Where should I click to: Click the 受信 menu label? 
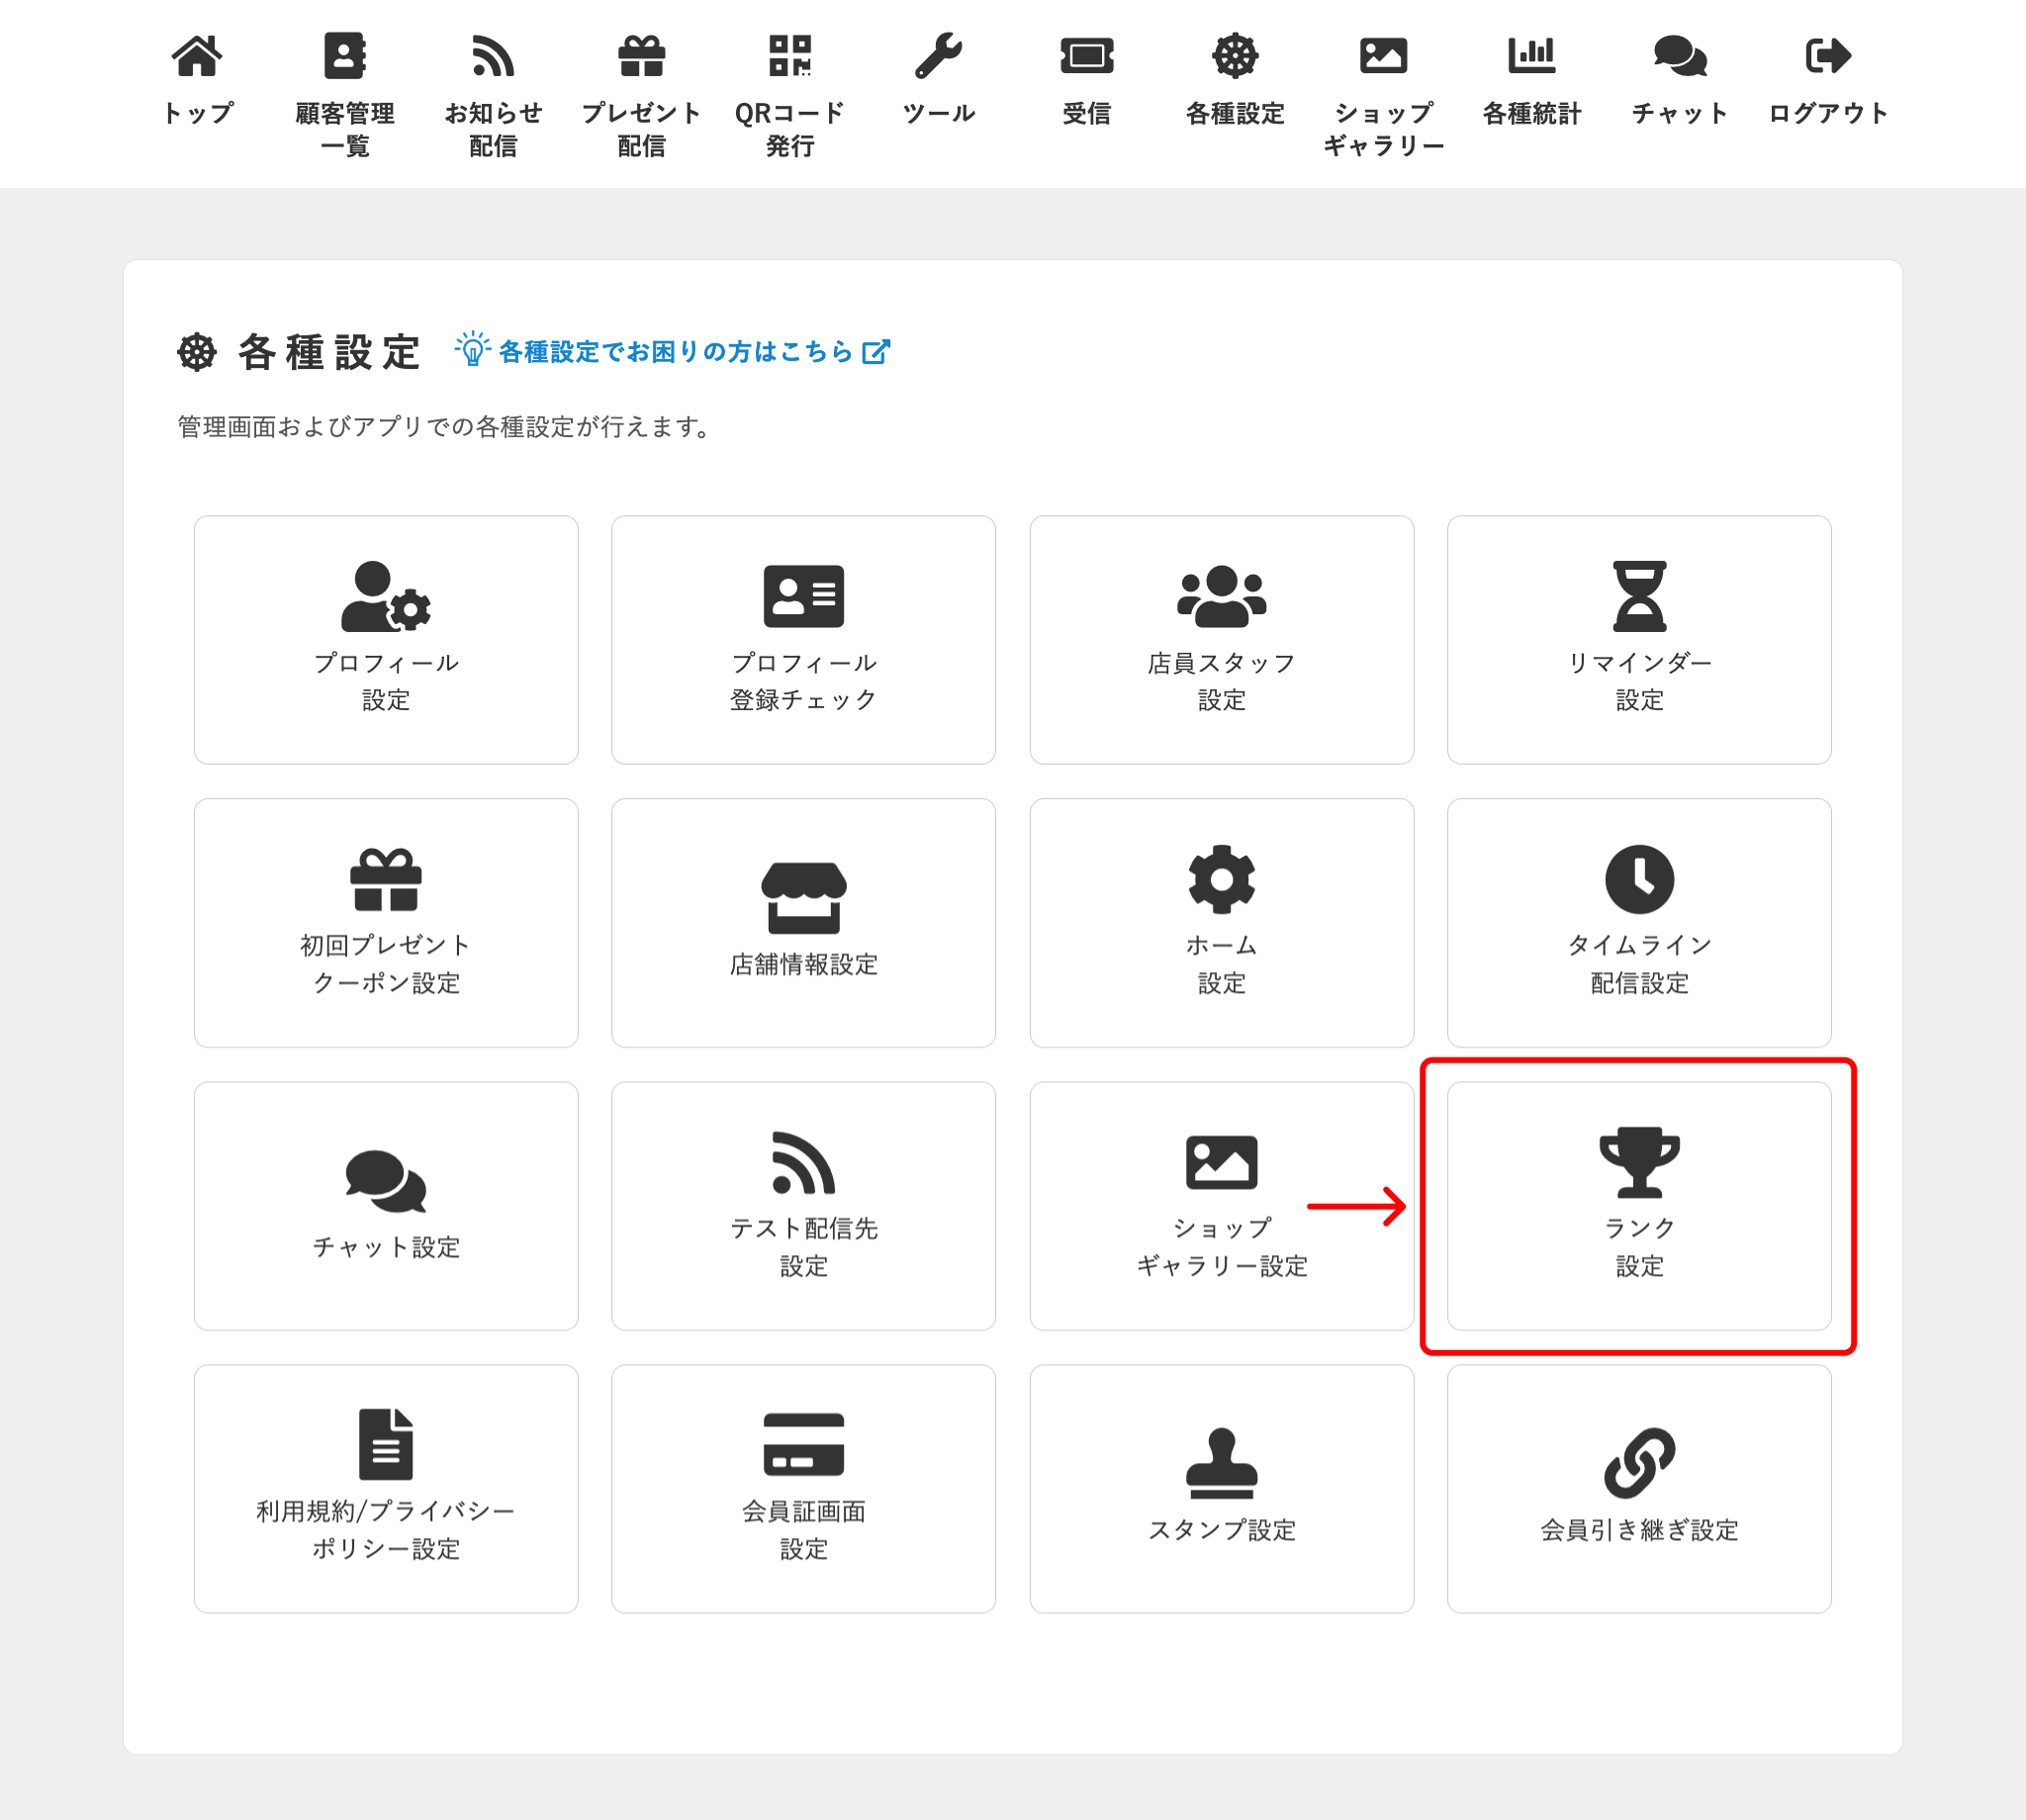click(x=1086, y=113)
